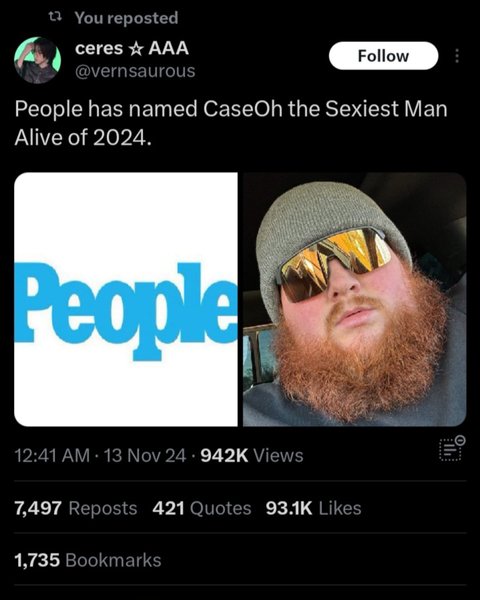This screenshot has height=600, width=480.
Task: Open the 1,735 Bookmarks count
Action: (x=88, y=560)
